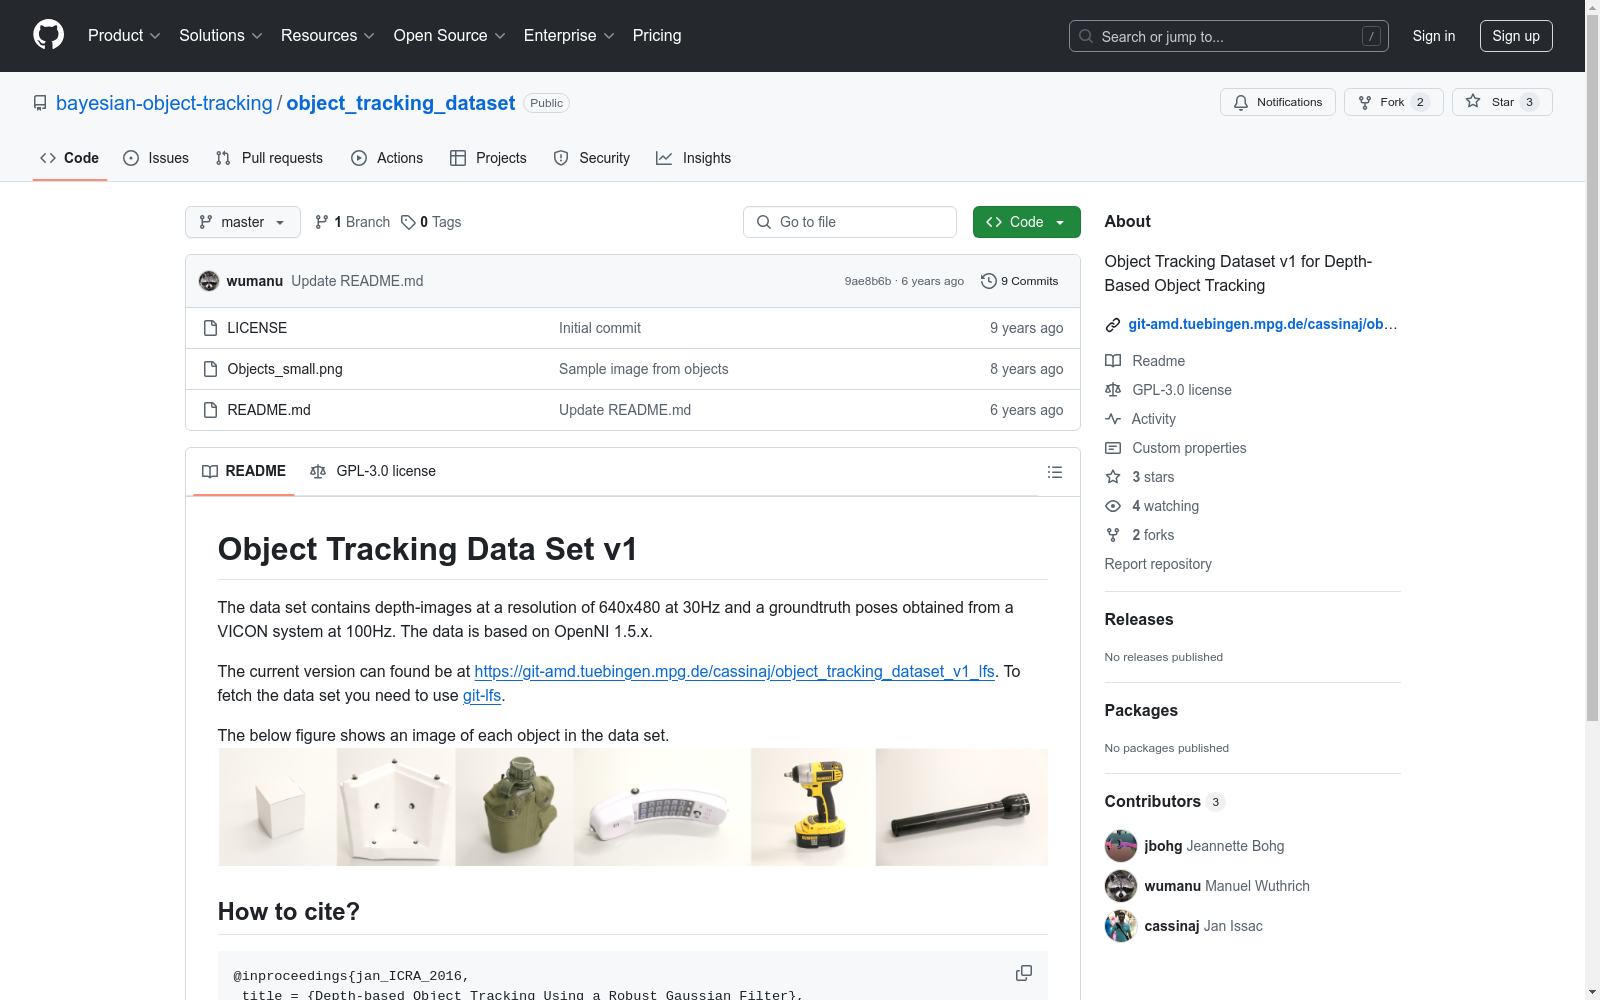The width and height of the screenshot is (1600, 1000).
Task: Open the object_tracking_dataset repository link
Action: [x=401, y=103]
